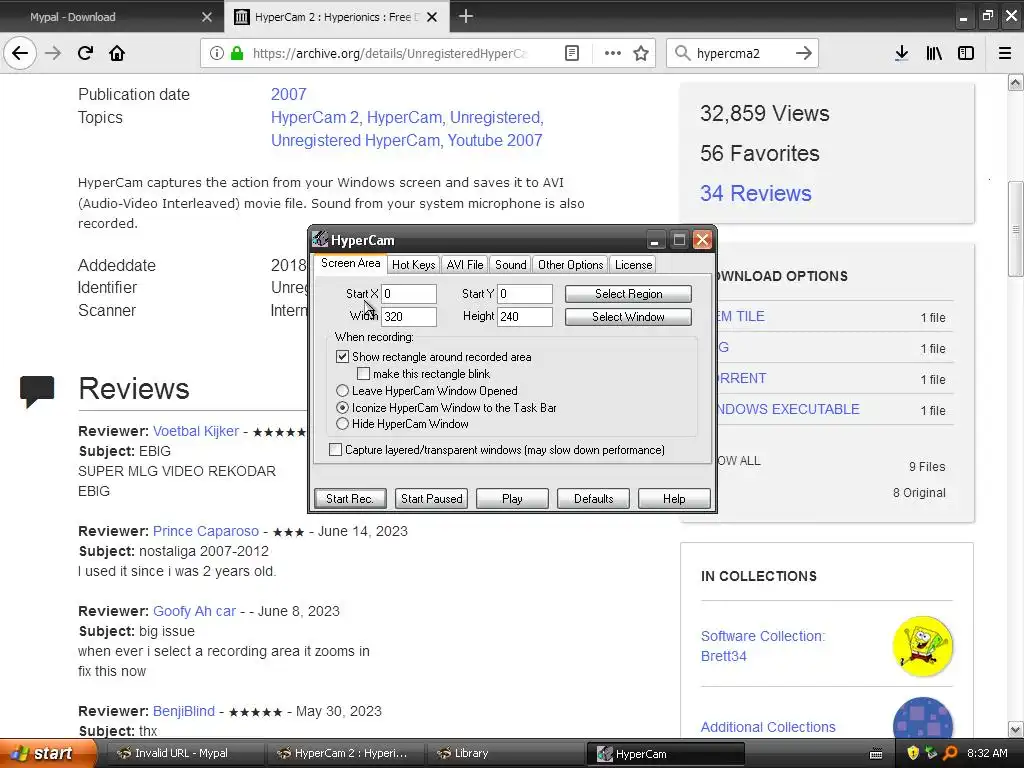Click the page scrollbar up arrow
Viewport: 1024px width, 768px height.
(1016, 82)
